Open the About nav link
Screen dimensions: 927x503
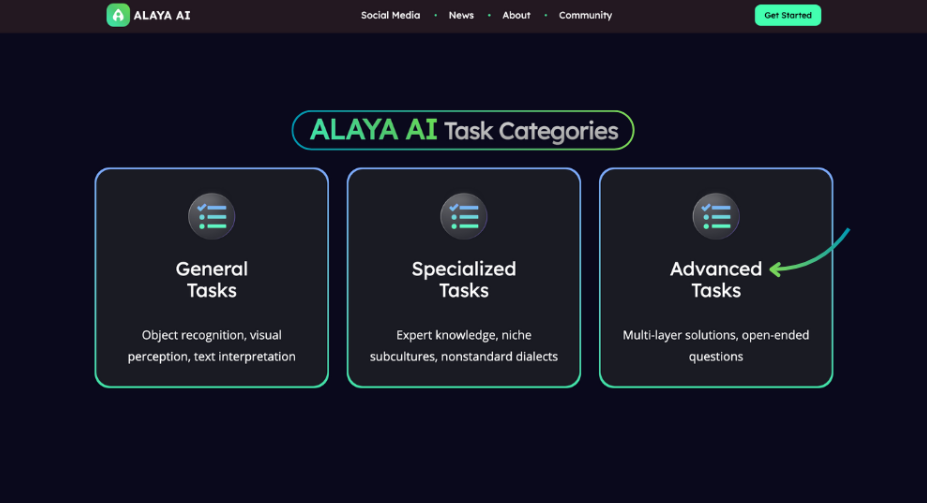516,15
